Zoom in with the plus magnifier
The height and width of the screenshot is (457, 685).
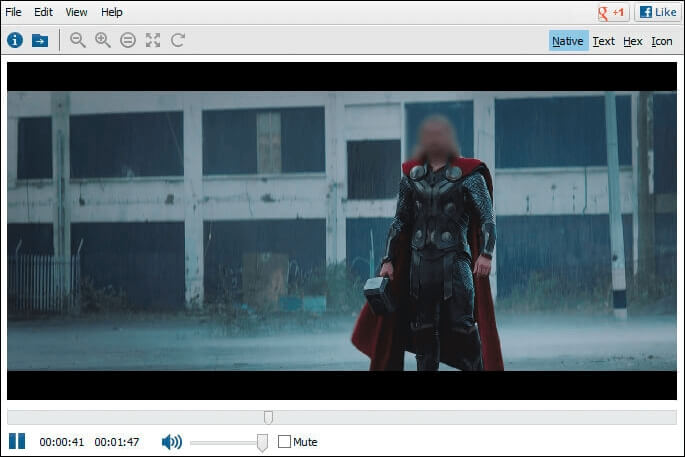point(103,40)
